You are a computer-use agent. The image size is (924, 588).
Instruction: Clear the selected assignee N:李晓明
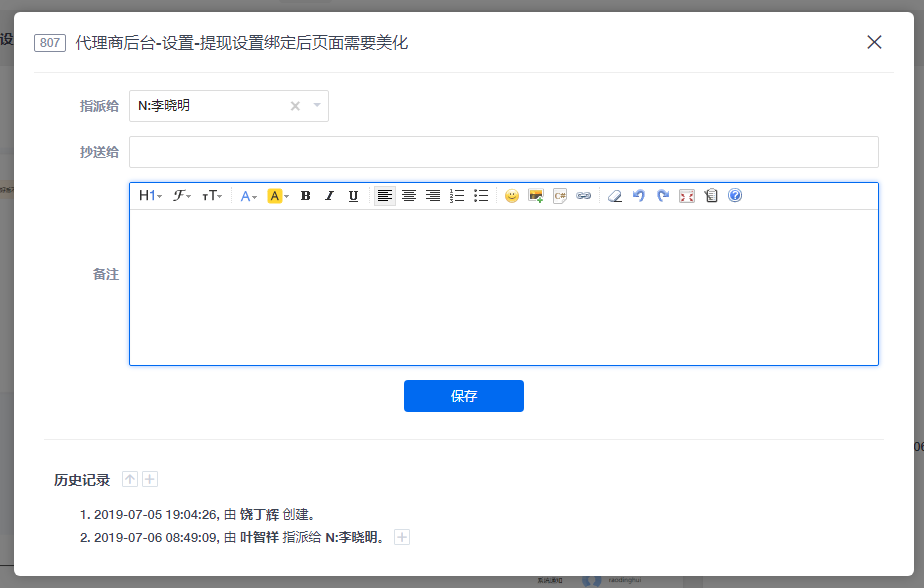point(295,106)
